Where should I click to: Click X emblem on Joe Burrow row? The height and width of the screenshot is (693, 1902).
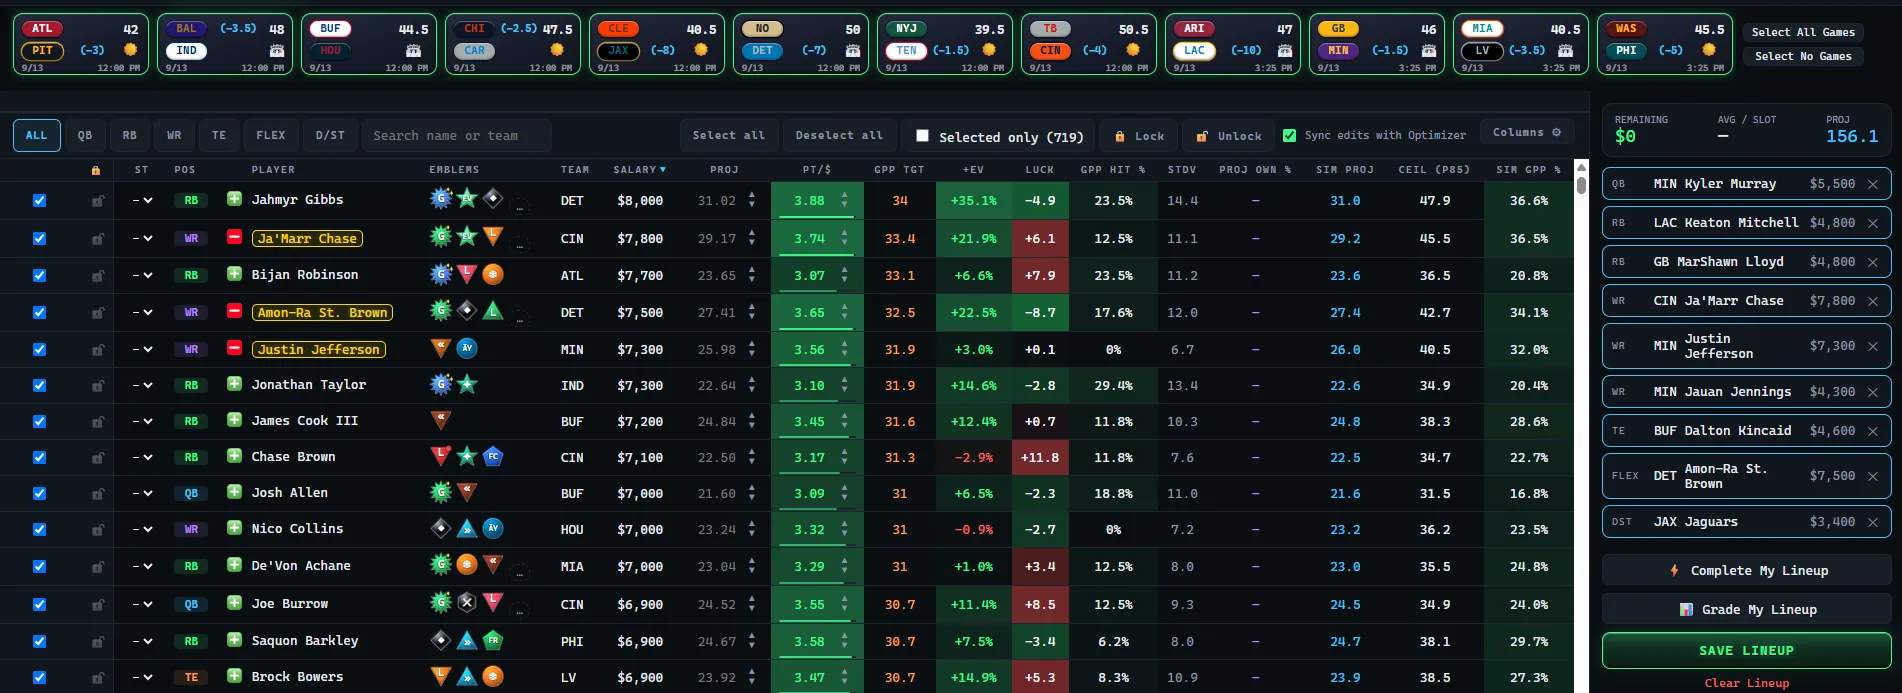pyautogui.click(x=467, y=603)
